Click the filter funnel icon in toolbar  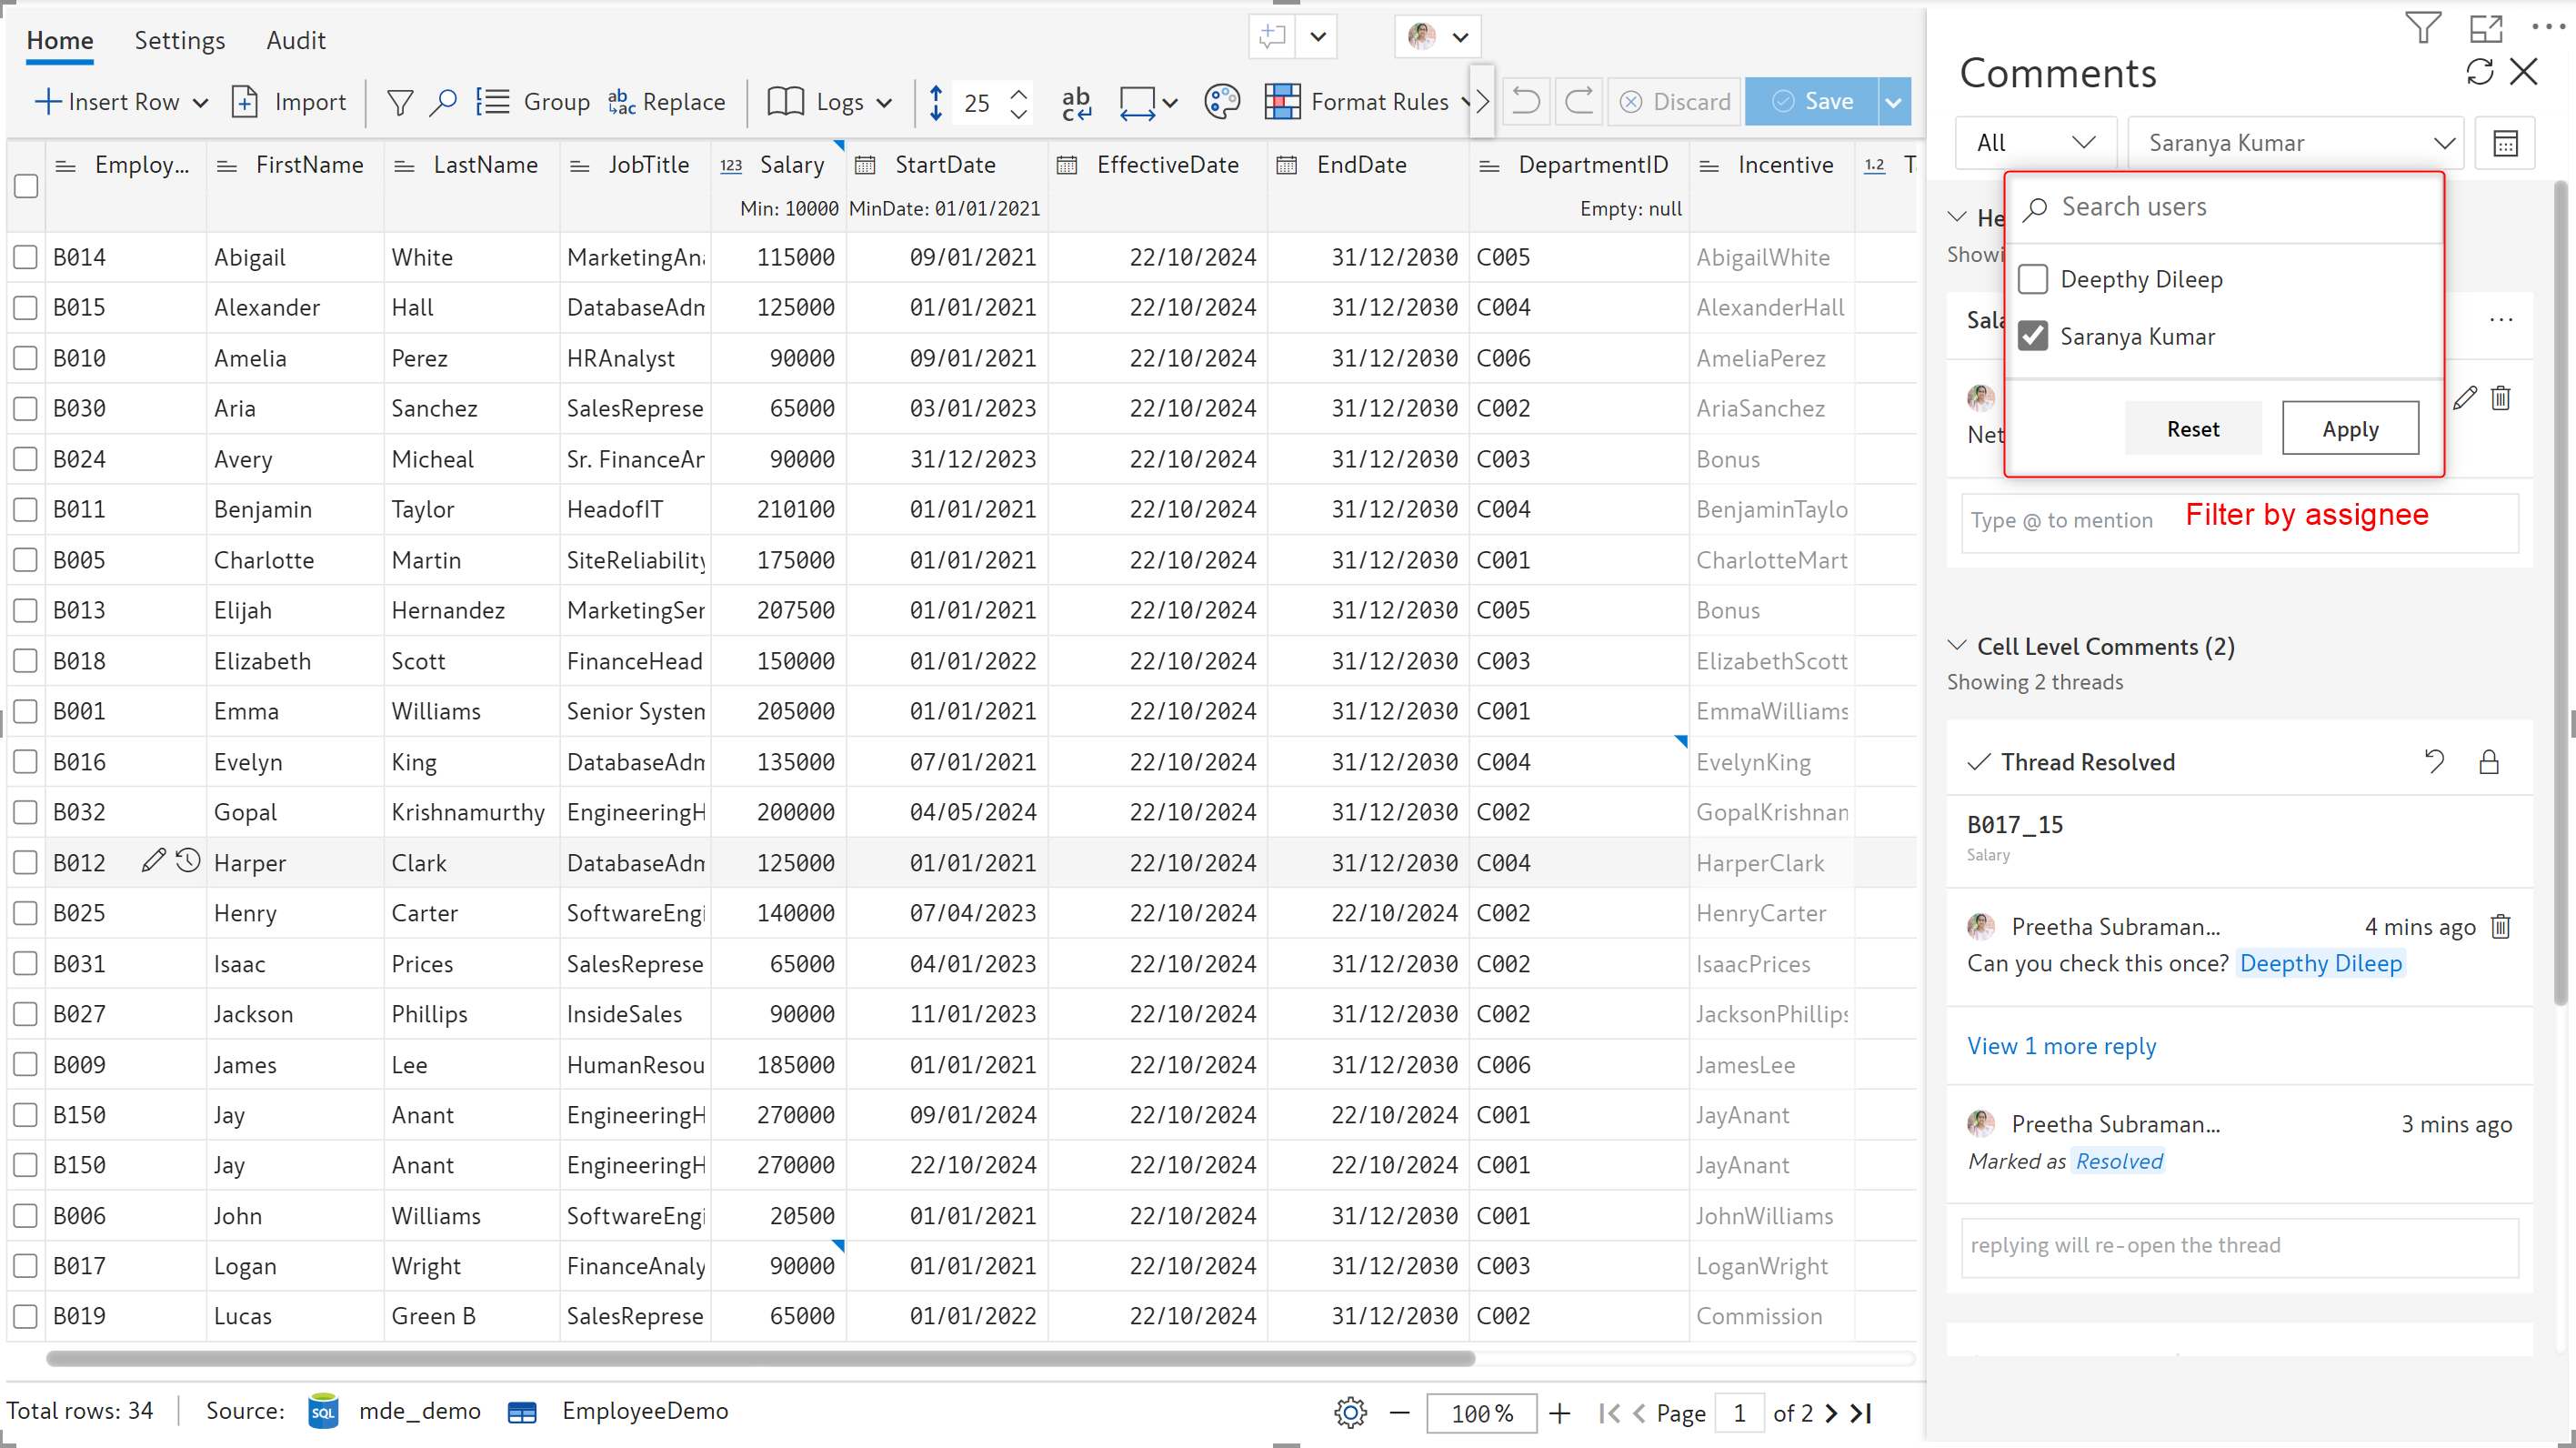[x=400, y=102]
